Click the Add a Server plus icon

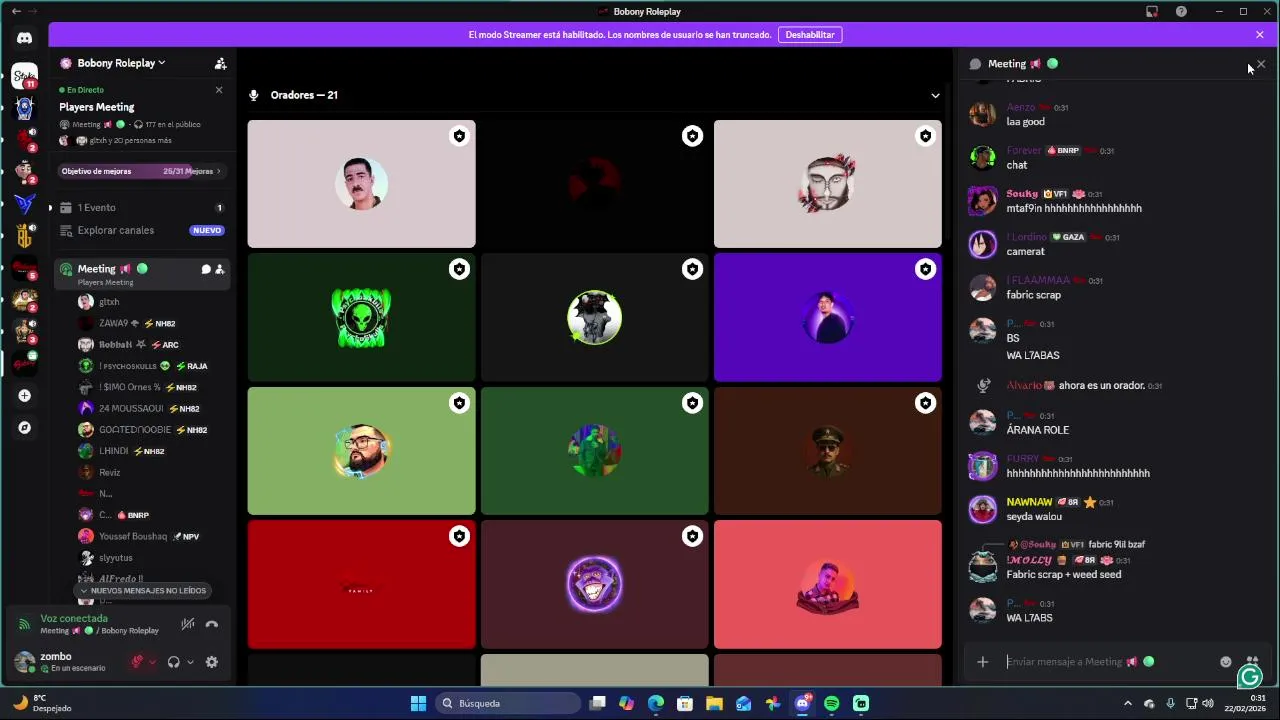[x=24, y=396]
